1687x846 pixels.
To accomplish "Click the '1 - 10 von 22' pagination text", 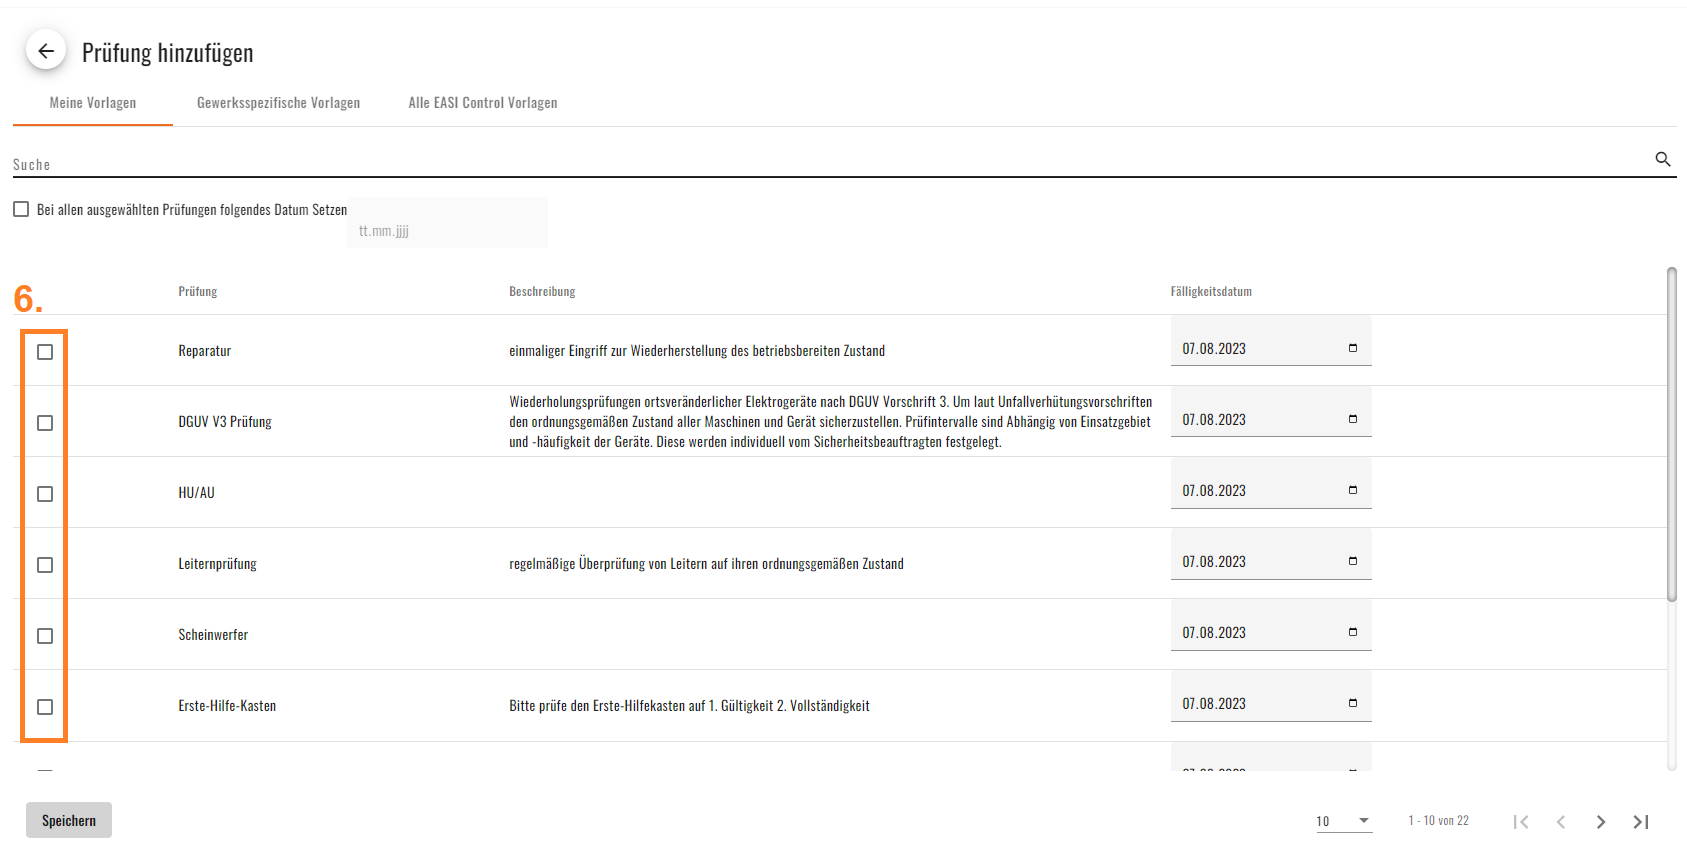I will 1438,821.
